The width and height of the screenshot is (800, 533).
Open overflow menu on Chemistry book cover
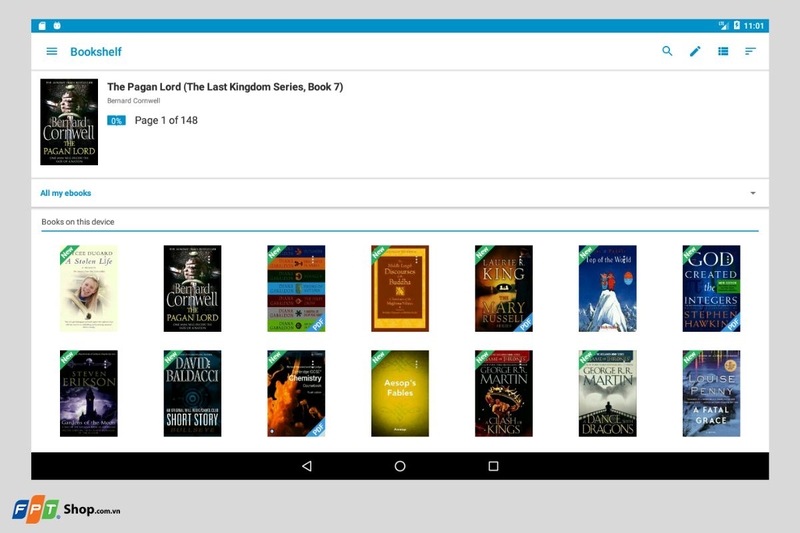[x=313, y=364]
